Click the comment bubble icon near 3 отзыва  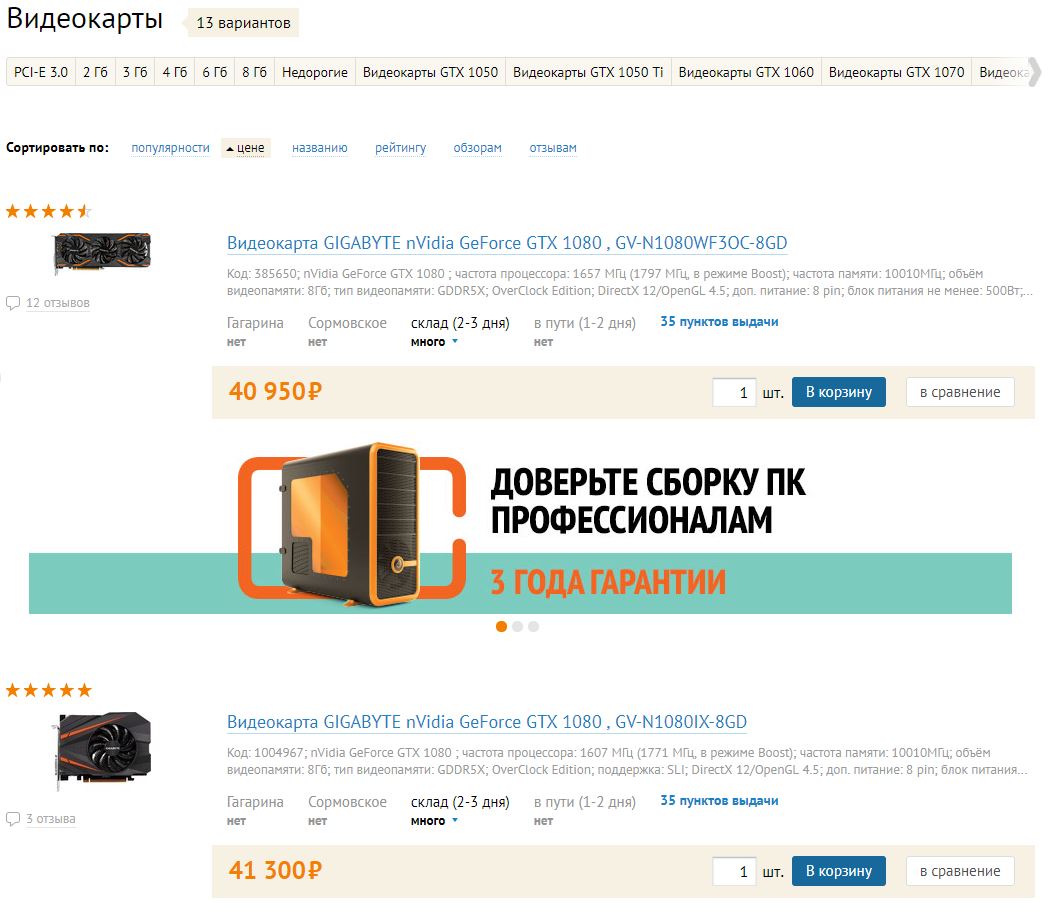click(x=13, y=819)
